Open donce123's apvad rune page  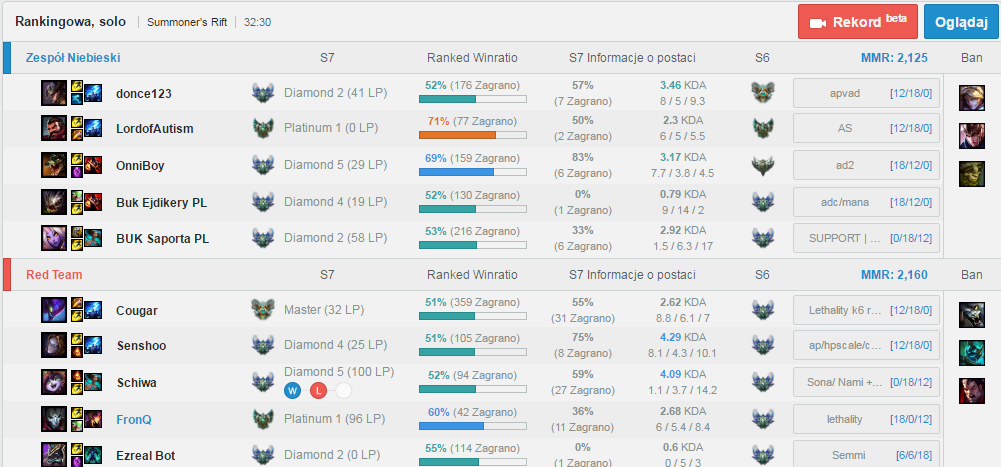coord(866,93)
